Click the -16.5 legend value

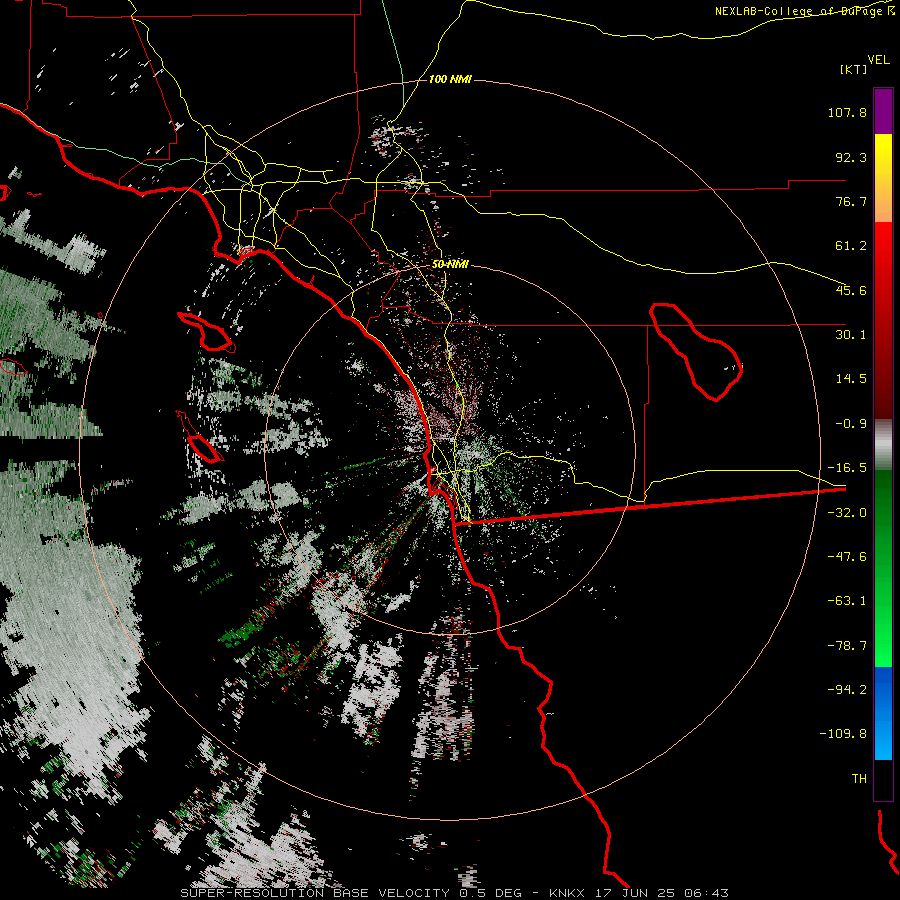[847, 468]
